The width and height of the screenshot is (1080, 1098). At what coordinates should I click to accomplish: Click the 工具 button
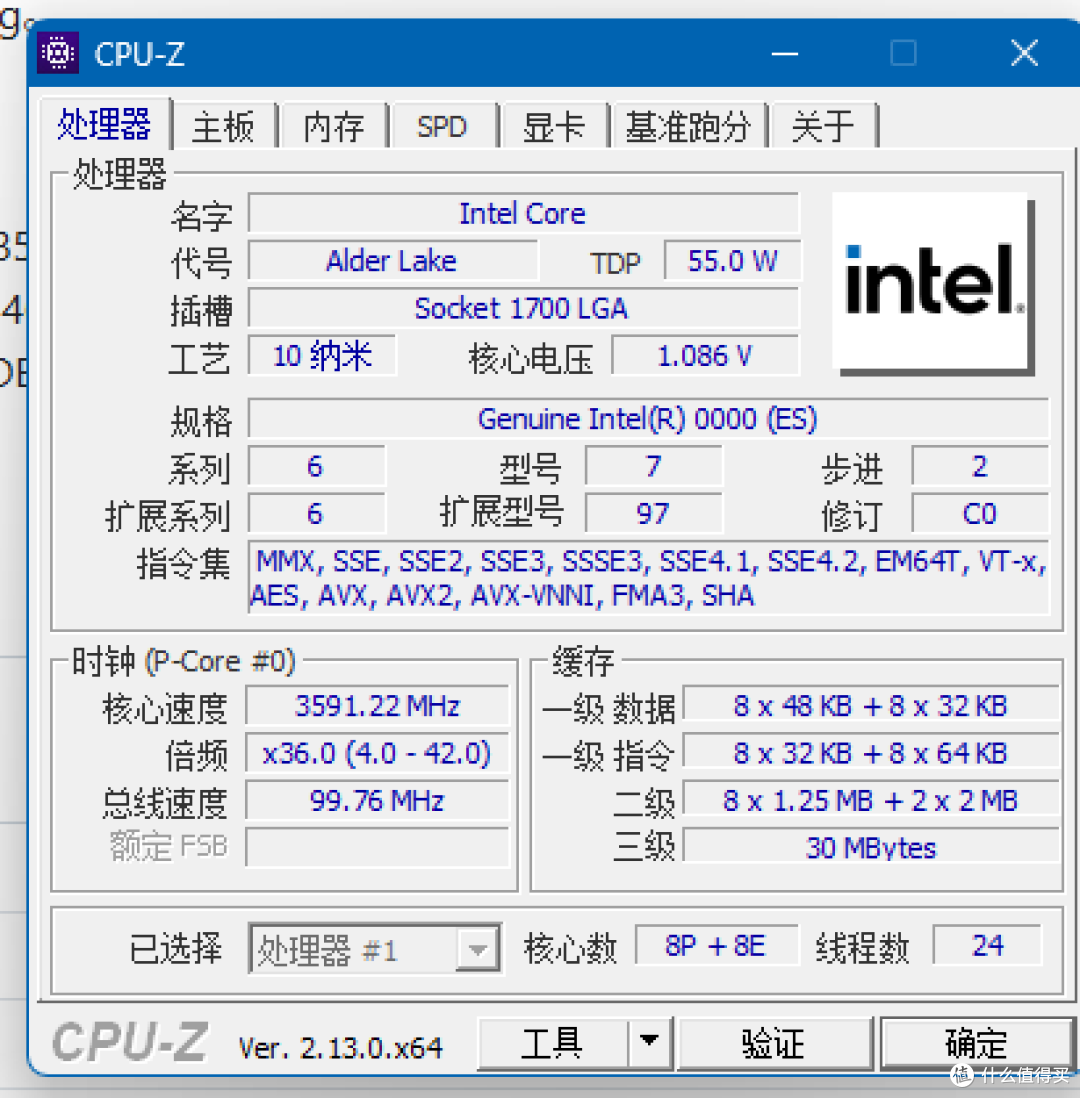553,1044
